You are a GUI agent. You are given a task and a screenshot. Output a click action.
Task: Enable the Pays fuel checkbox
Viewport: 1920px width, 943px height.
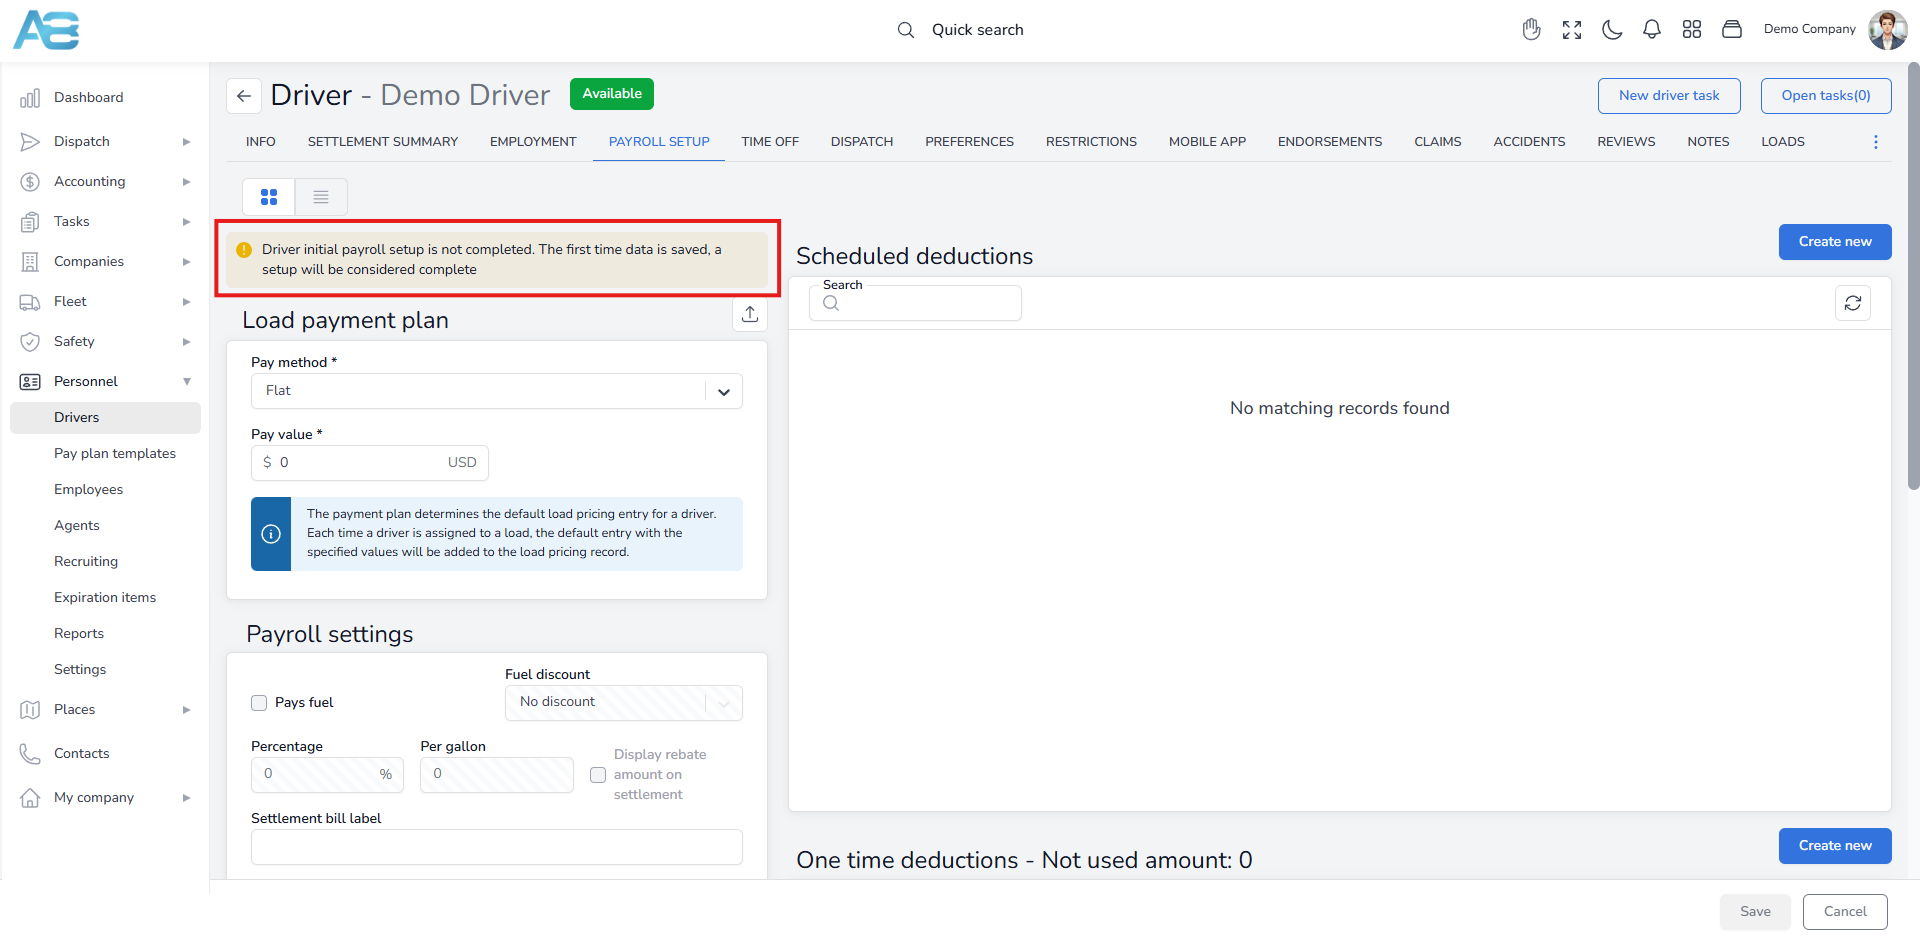259,703
